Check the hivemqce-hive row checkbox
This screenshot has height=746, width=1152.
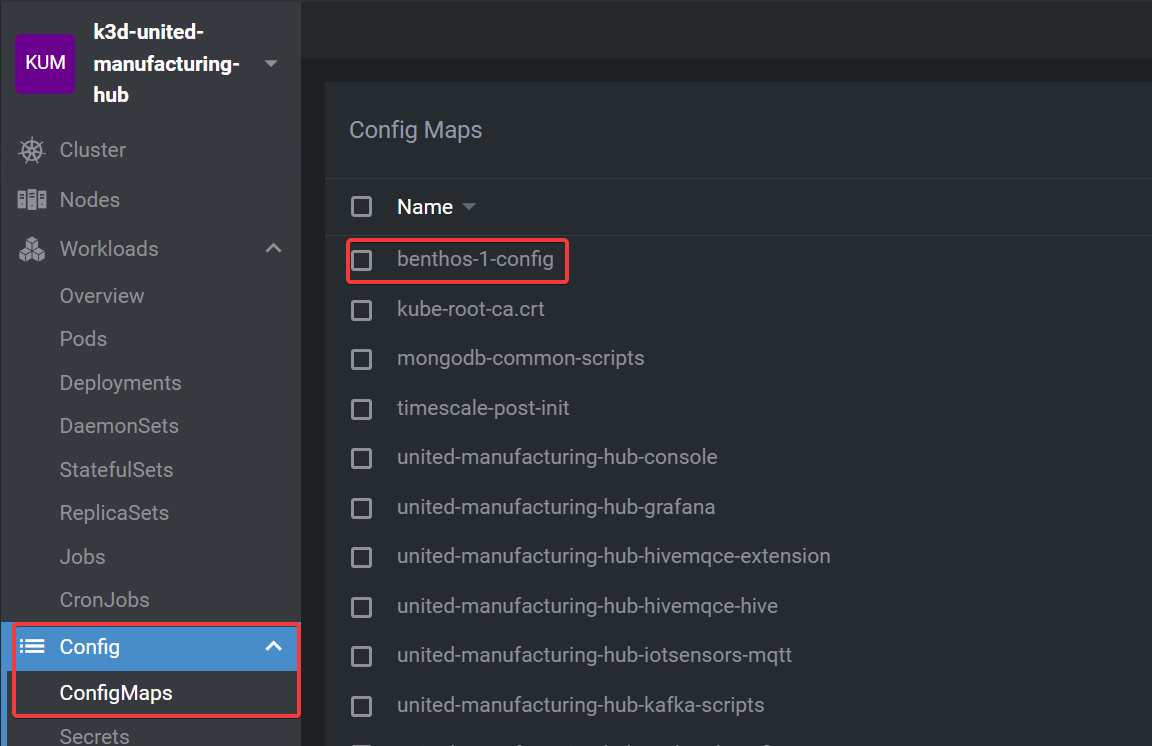click(361, 608)
